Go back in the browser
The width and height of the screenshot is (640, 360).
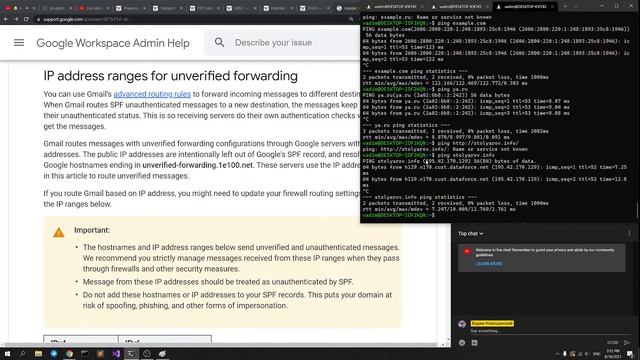click(x=6, y=19)
